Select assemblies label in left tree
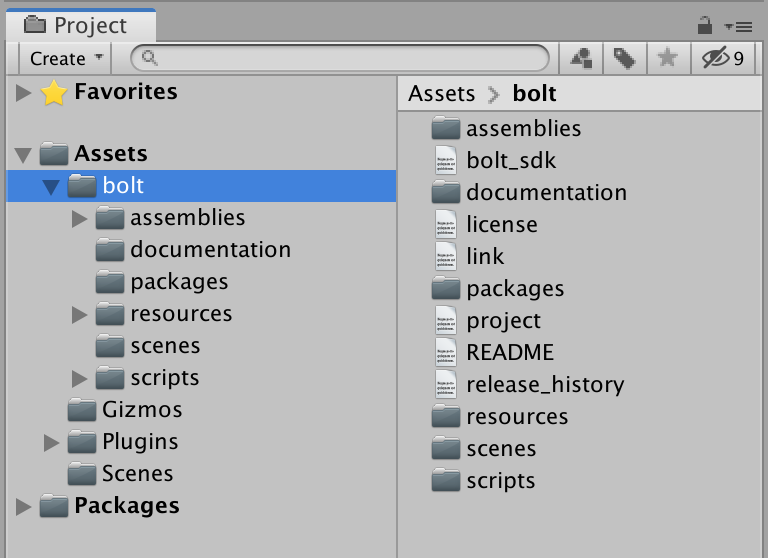This screenshot has height=558, width=768. click(188, 218)
